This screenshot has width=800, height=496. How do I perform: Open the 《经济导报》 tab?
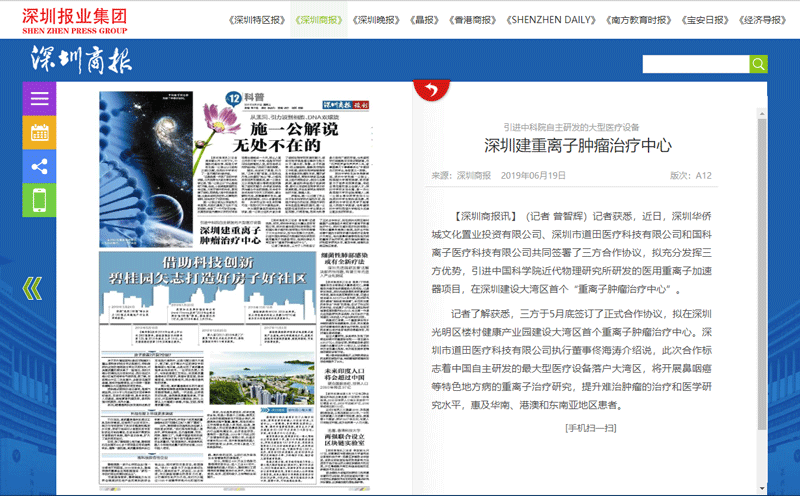762,20
